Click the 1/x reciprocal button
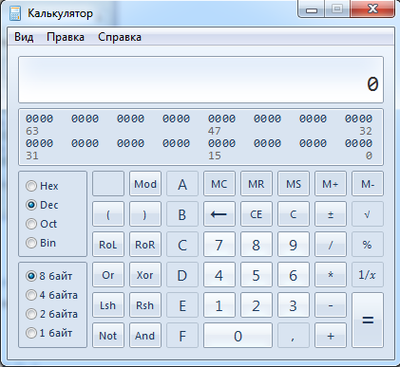The image size is (400, 367). point(367,275)
